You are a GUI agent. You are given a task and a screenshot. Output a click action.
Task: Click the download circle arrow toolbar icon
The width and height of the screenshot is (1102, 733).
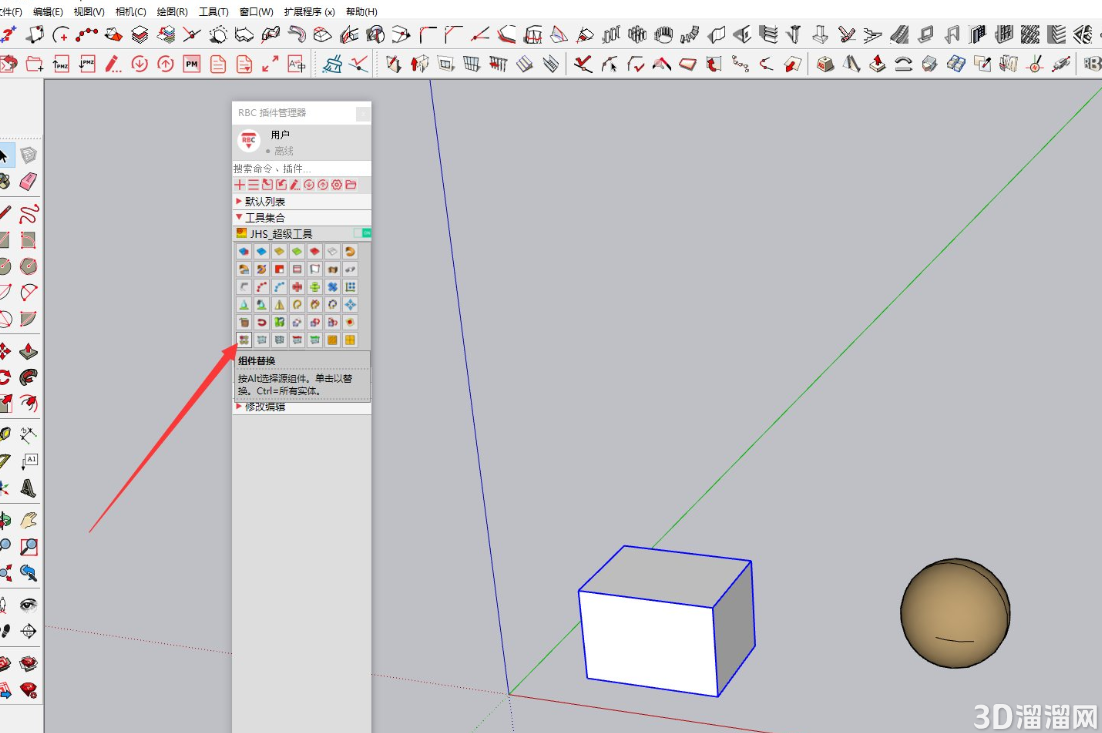tap(139, 65)
